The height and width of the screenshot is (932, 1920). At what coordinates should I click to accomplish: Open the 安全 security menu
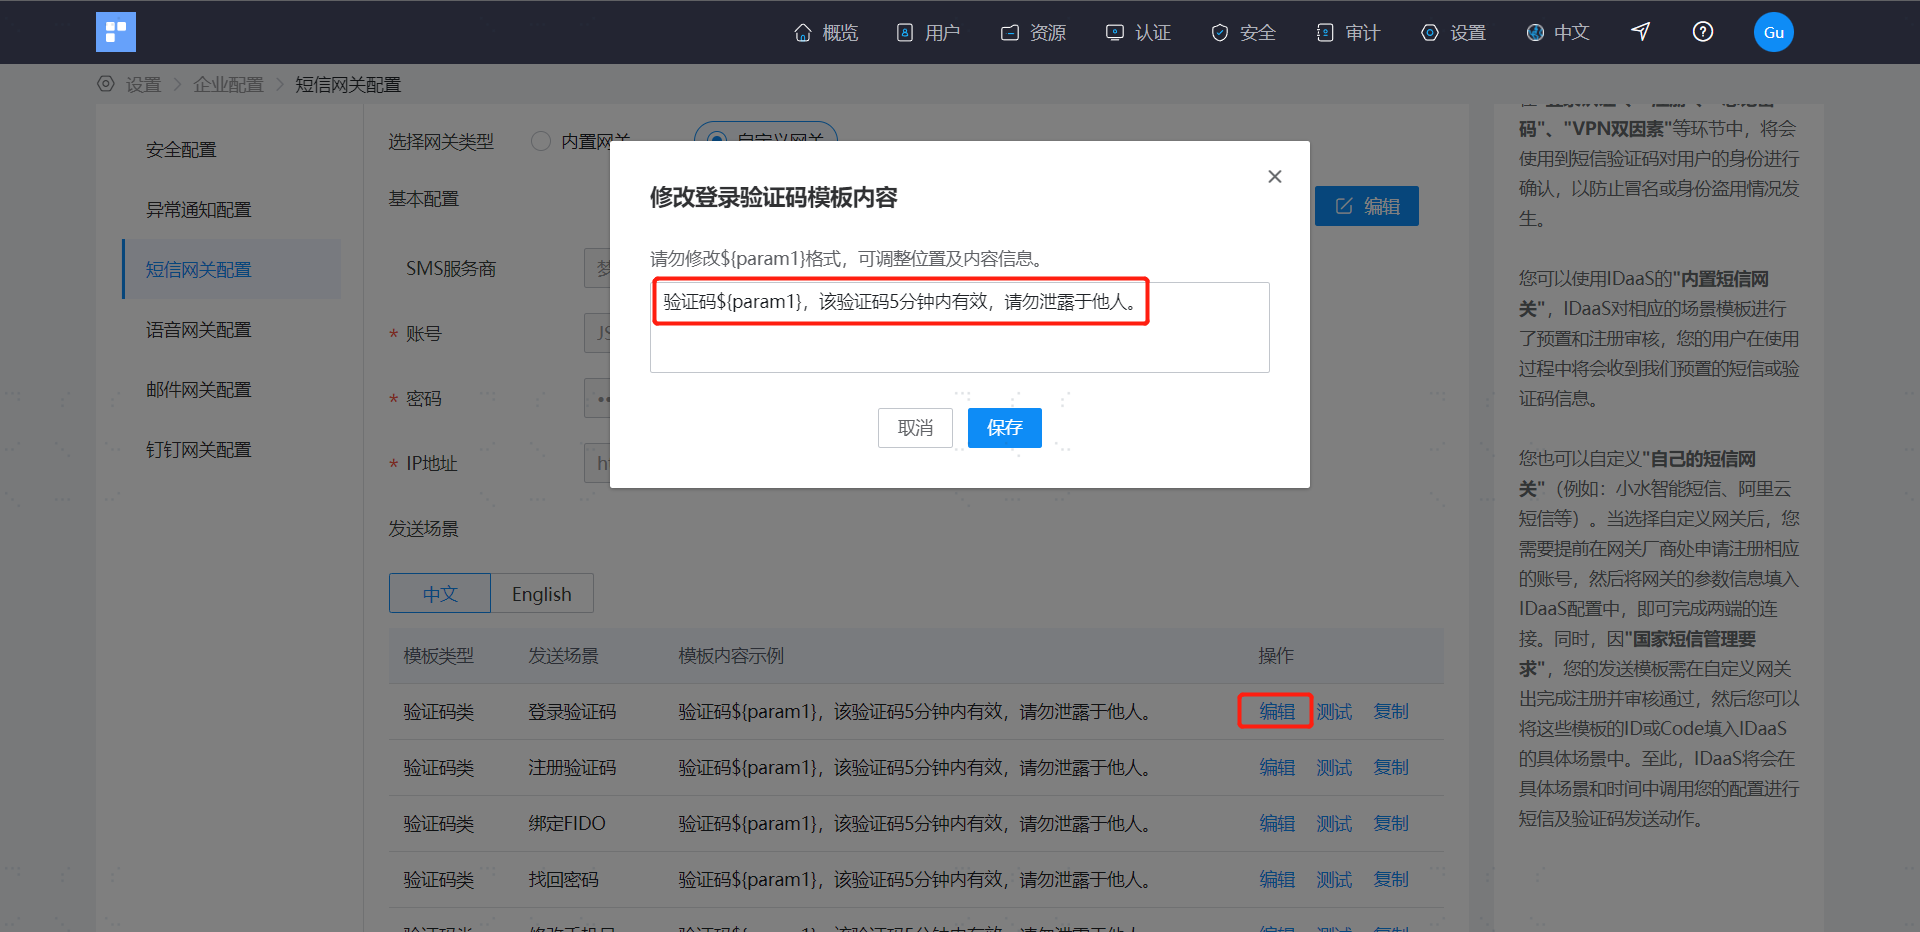(x=1243, y=33)
